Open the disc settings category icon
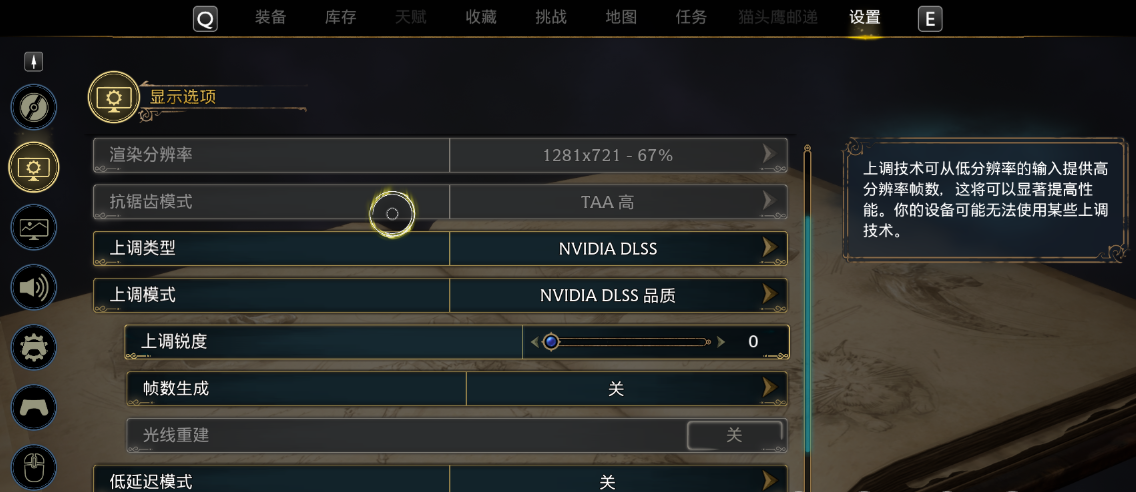The image size is (1136, 492). 33,107
